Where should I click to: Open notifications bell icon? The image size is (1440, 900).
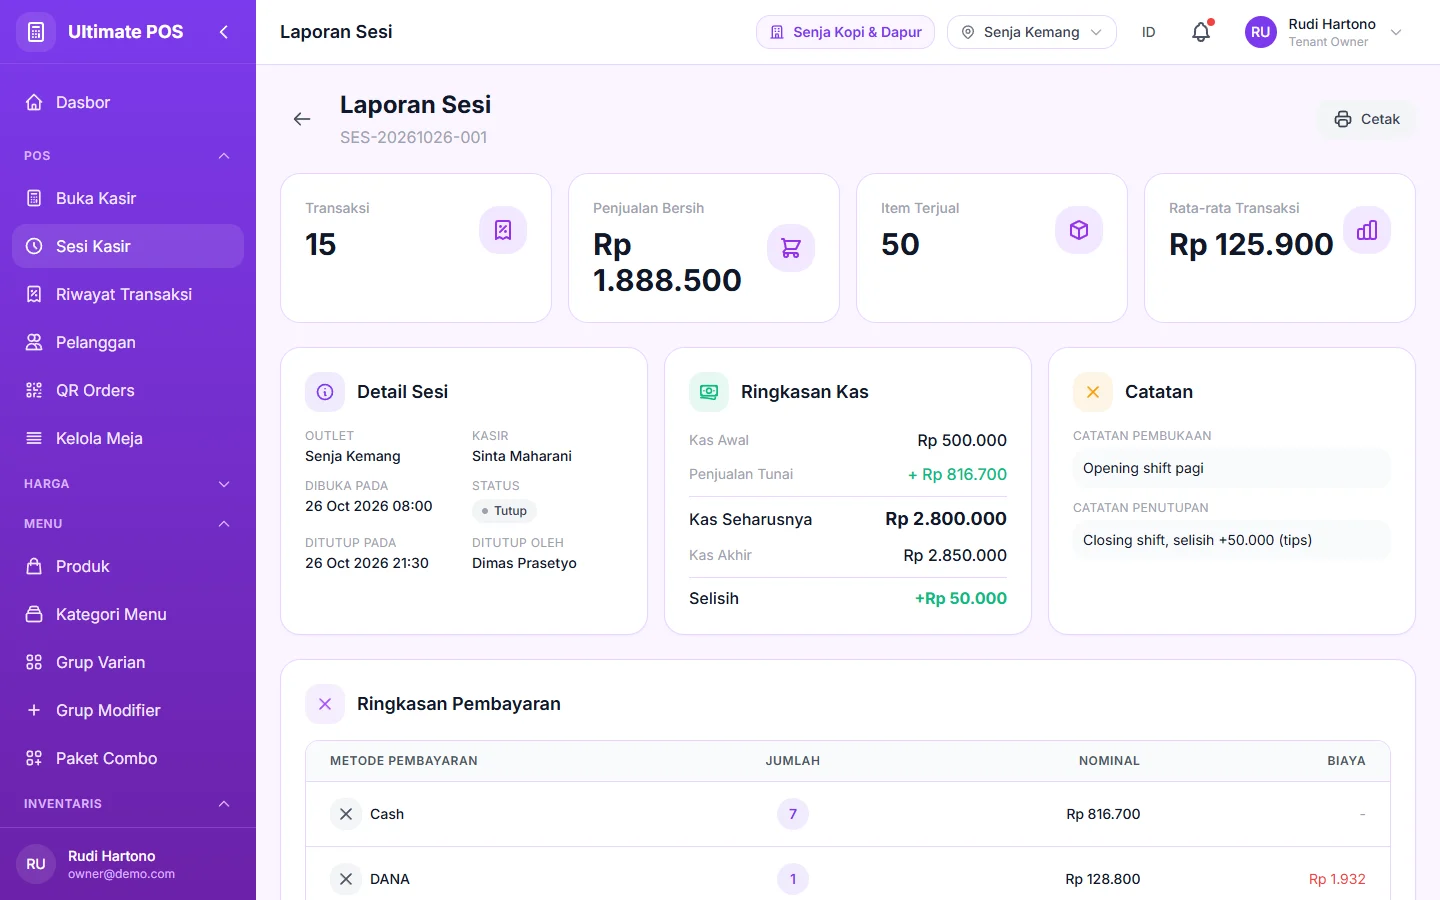click(x=1201, y=32)
